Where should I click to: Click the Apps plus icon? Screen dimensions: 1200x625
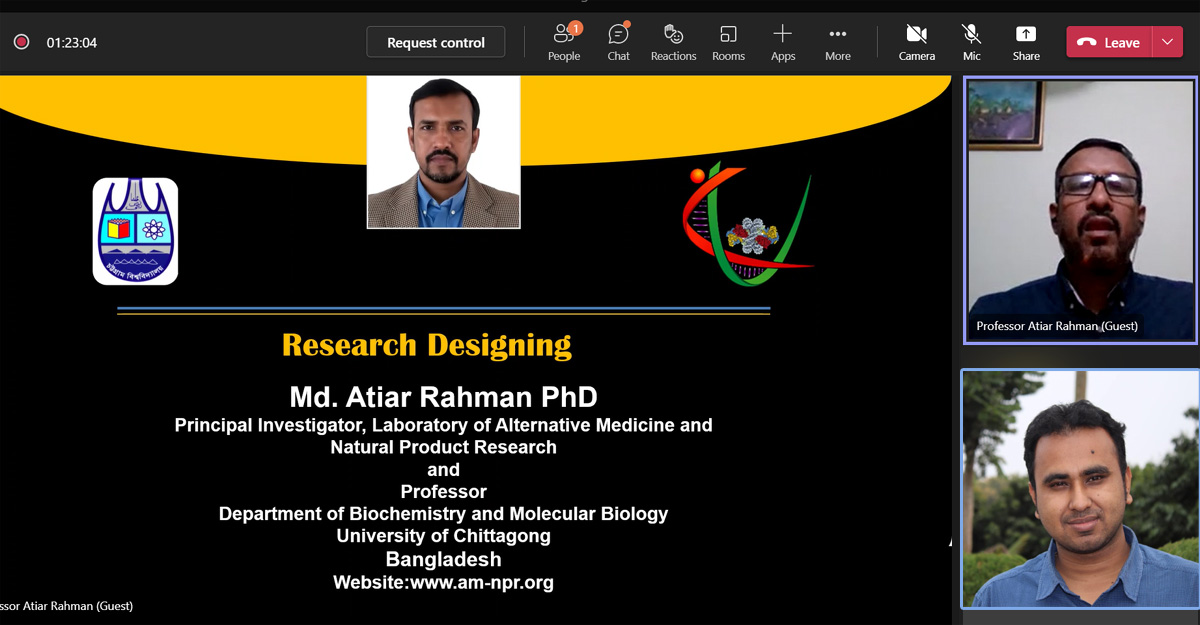[783, 42]
